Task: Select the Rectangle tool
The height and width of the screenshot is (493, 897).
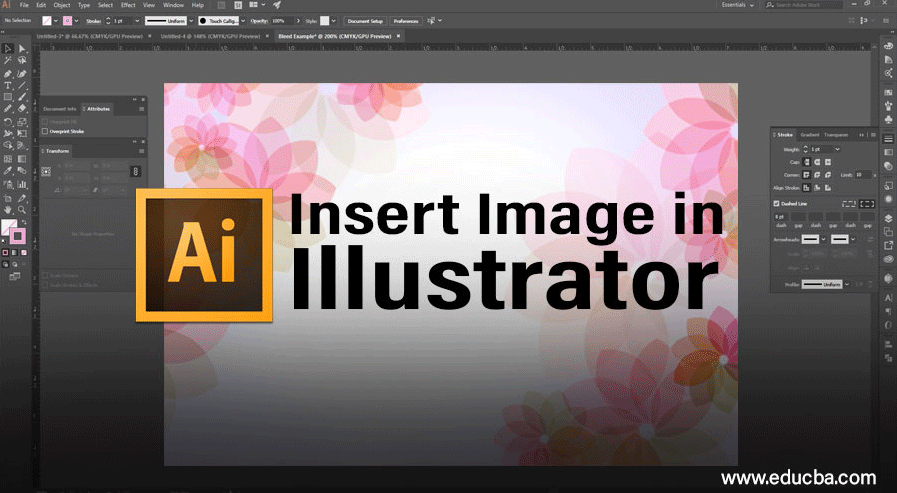Action: pos(8,97)
